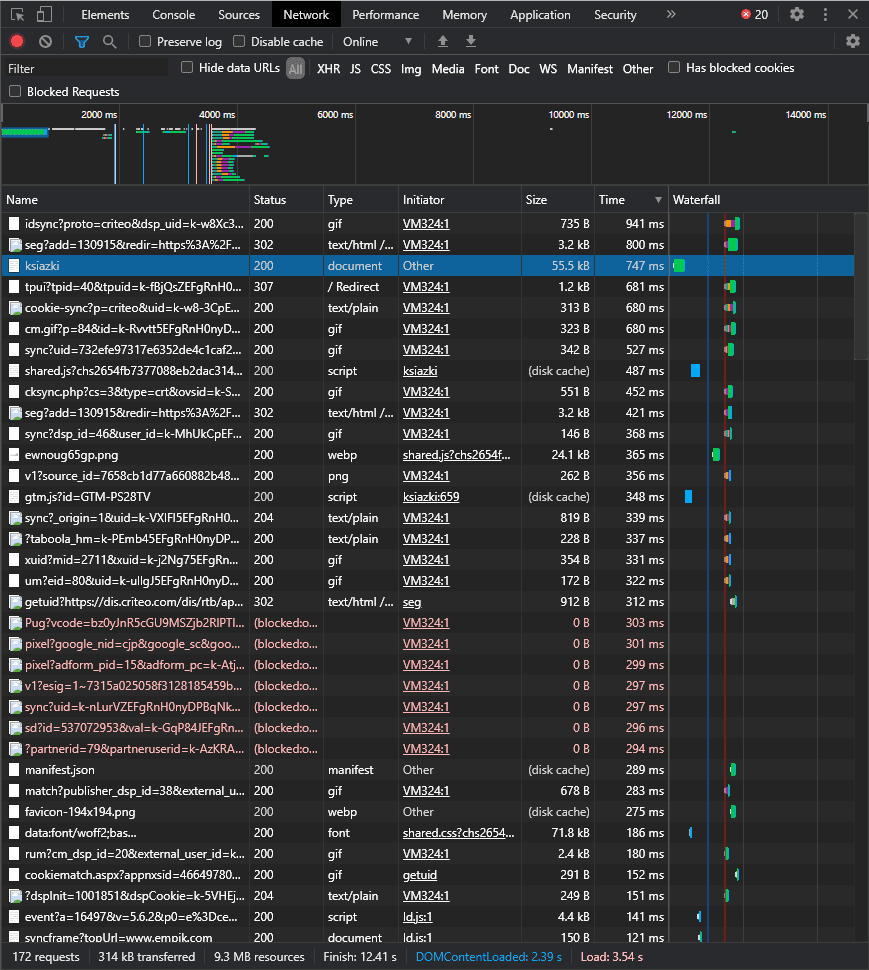This screenshot has width=869, height=970.
Task: Click the timeline overview at 4000 ms marker
Action: tap(216, 114)
